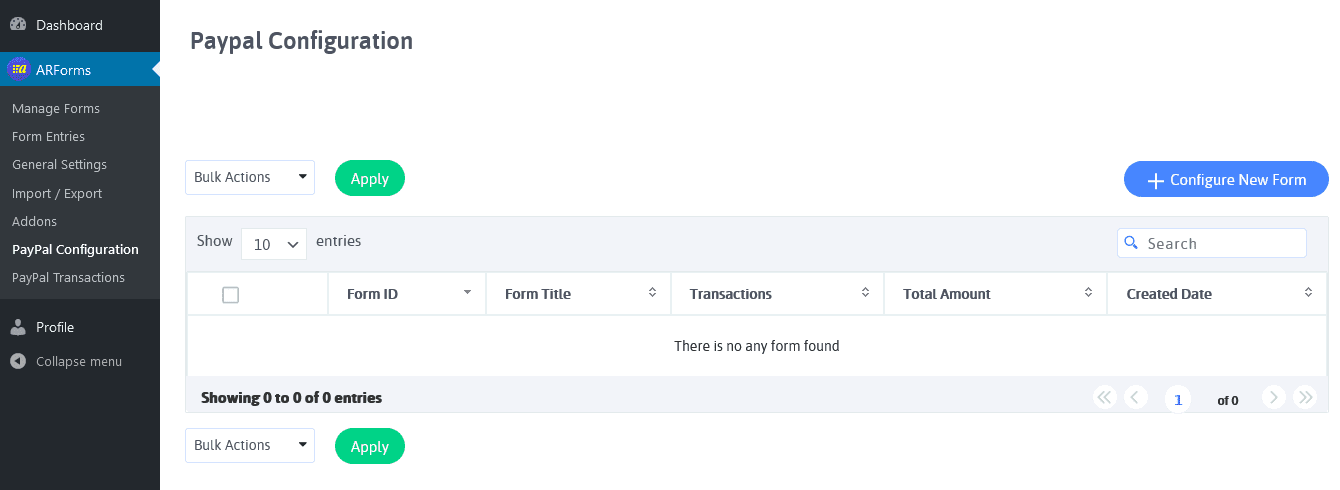Click Configure New Form button
This screenshot has width=1340, height=490.
click(x=1226, y=180)
